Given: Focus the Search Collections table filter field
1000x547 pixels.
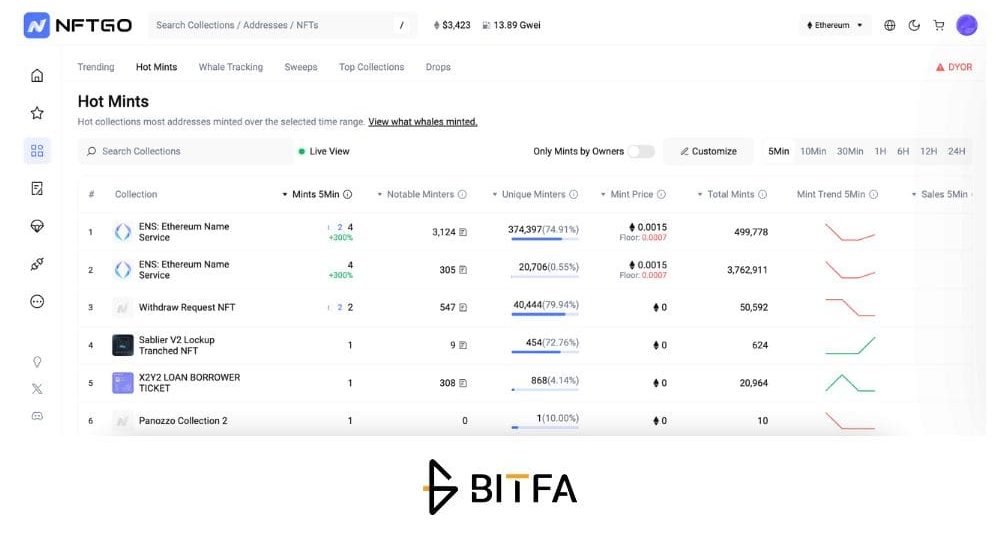Looking at the screenshot, I should pos(185,151).
